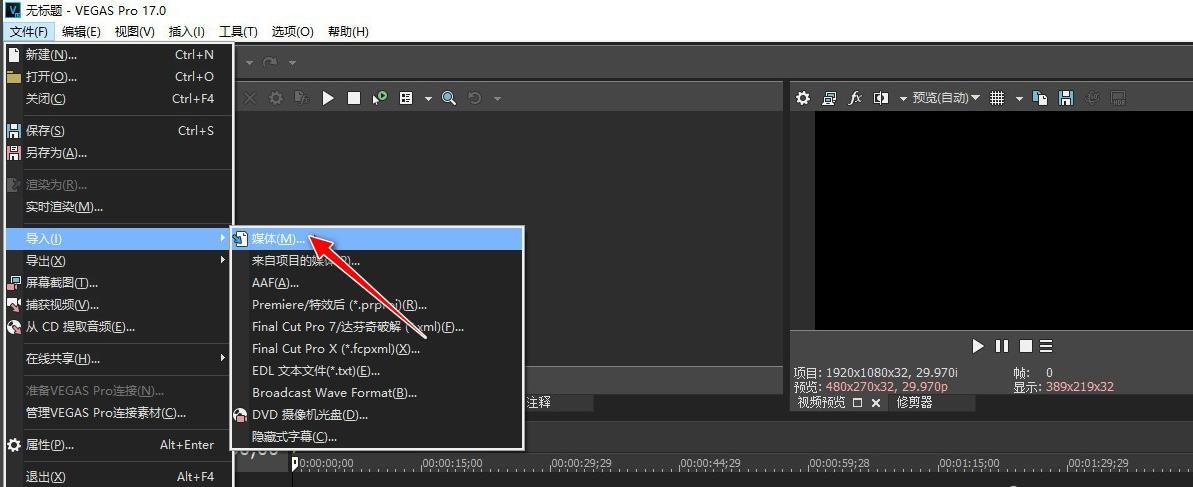Click the magnifier search icon
This screenshot has height=487, width=1193.
[x=449, y=98]
